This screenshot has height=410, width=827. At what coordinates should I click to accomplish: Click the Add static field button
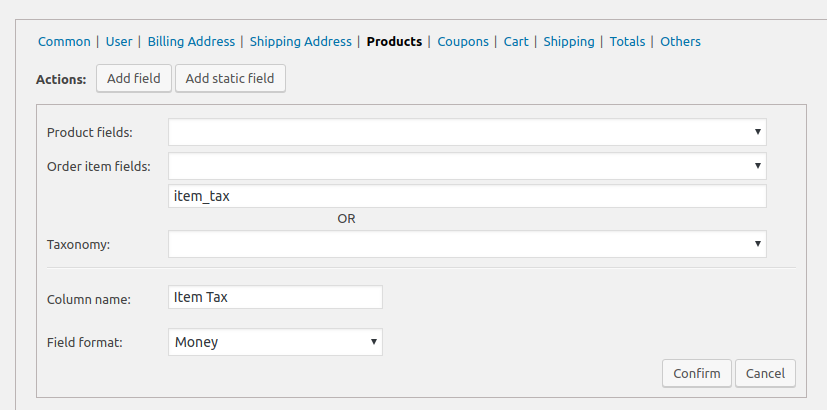coord(230,79)
